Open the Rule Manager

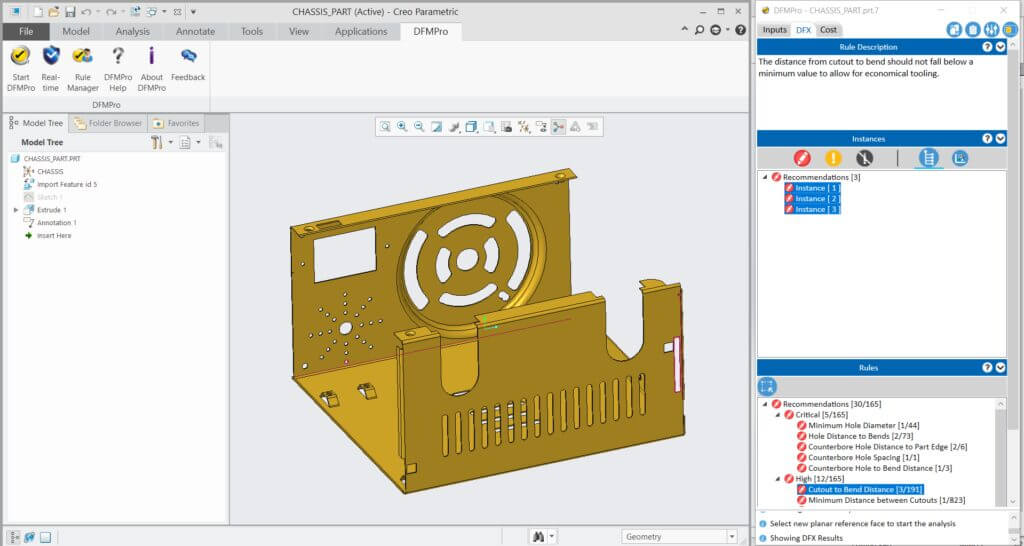point(83,67)
